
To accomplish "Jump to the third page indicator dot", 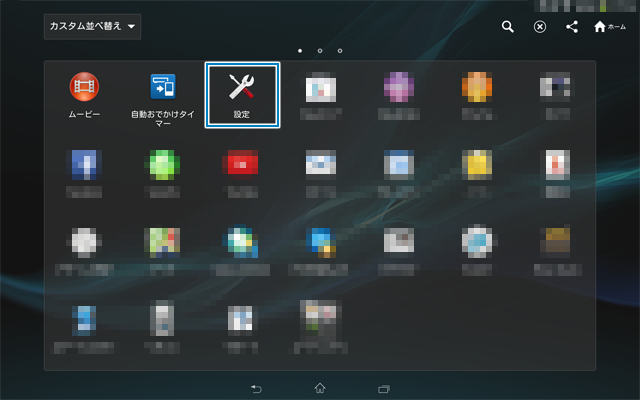I will click(x=340, y=49).
